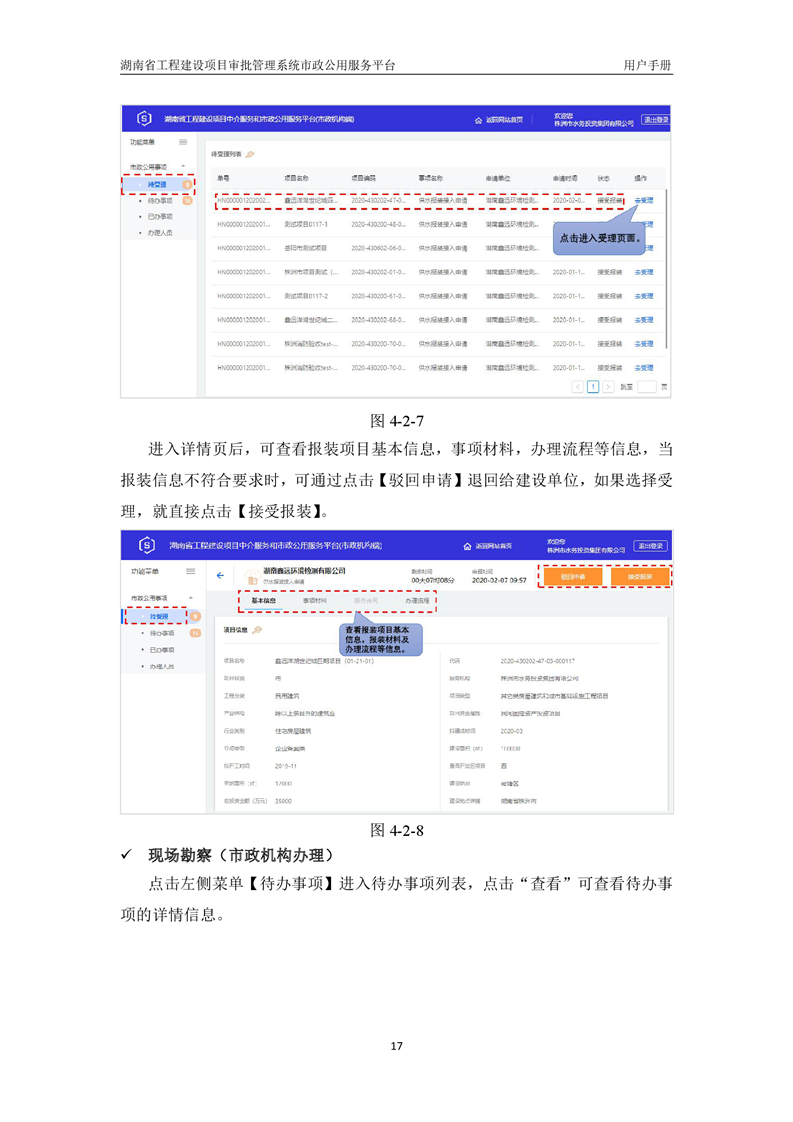Click the company icon beside 湖南鑫远环境检测有限公司
This screenshot has height=1122, width=793.
pos(251,577)
